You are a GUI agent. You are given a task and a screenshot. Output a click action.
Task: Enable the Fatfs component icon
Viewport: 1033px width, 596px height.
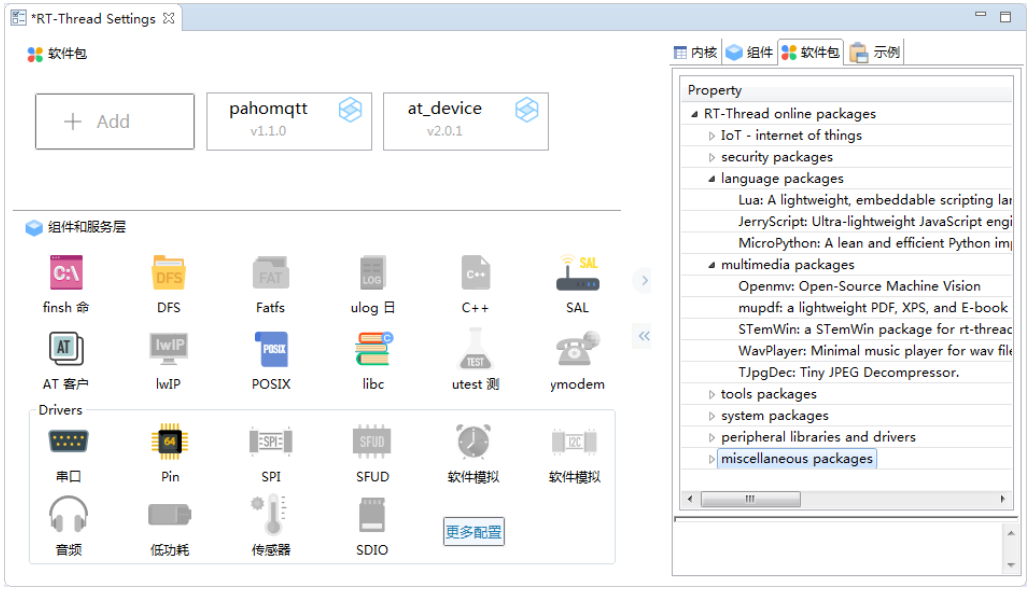click(270, 273)
